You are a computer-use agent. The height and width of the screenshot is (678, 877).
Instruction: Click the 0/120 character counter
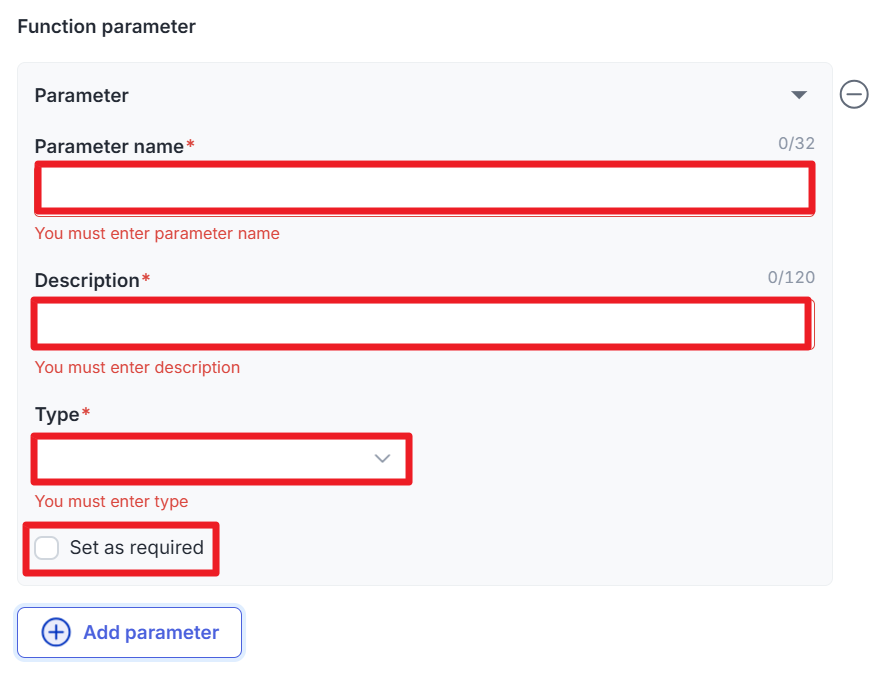(791, 278)
